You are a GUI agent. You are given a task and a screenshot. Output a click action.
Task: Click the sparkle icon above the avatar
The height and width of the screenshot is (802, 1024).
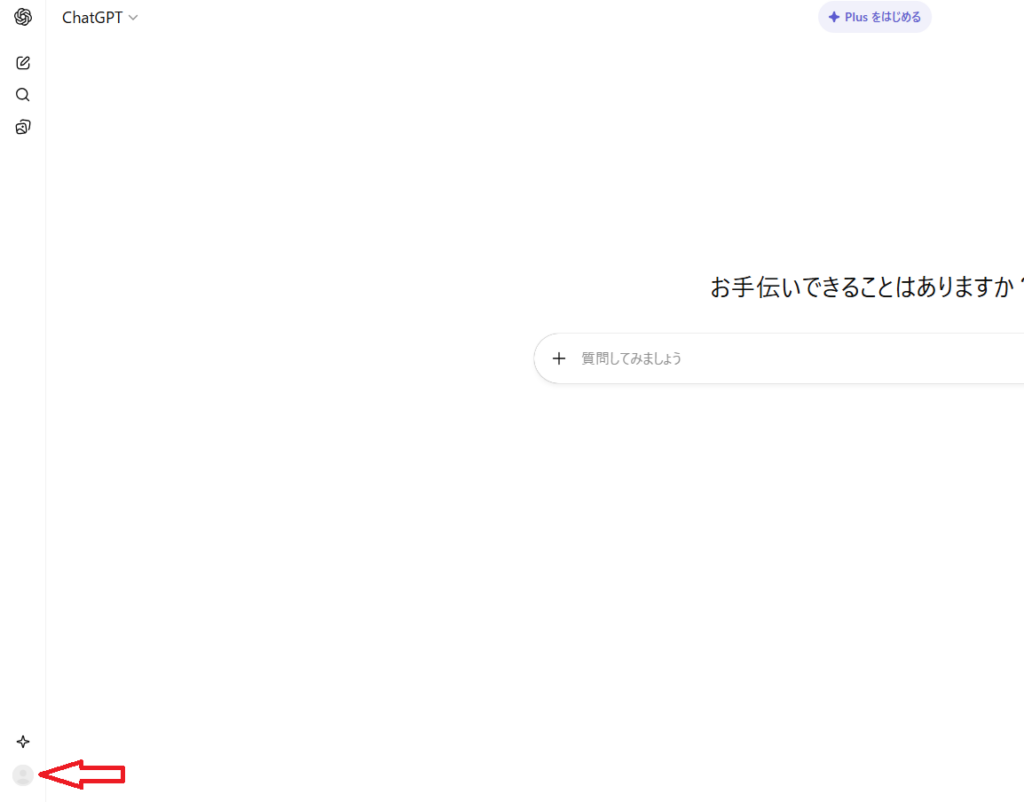23,742
